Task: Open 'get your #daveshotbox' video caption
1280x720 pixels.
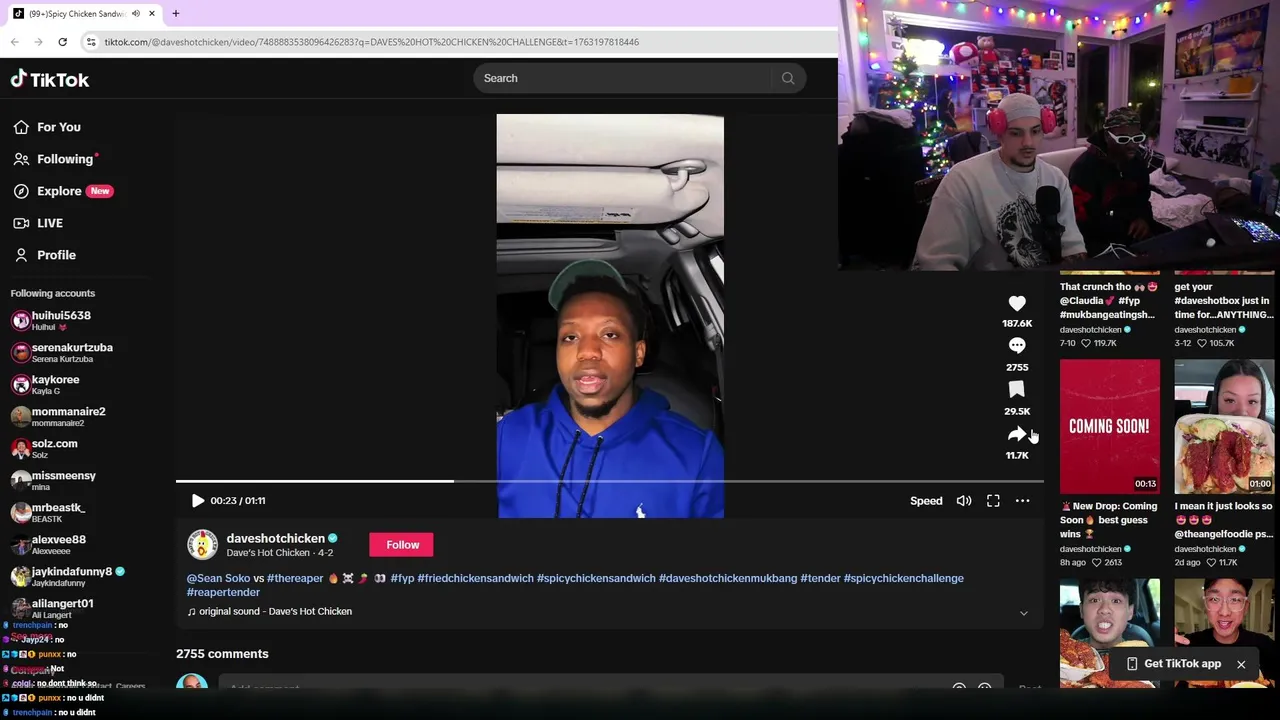Action: tap(1224, 300)
